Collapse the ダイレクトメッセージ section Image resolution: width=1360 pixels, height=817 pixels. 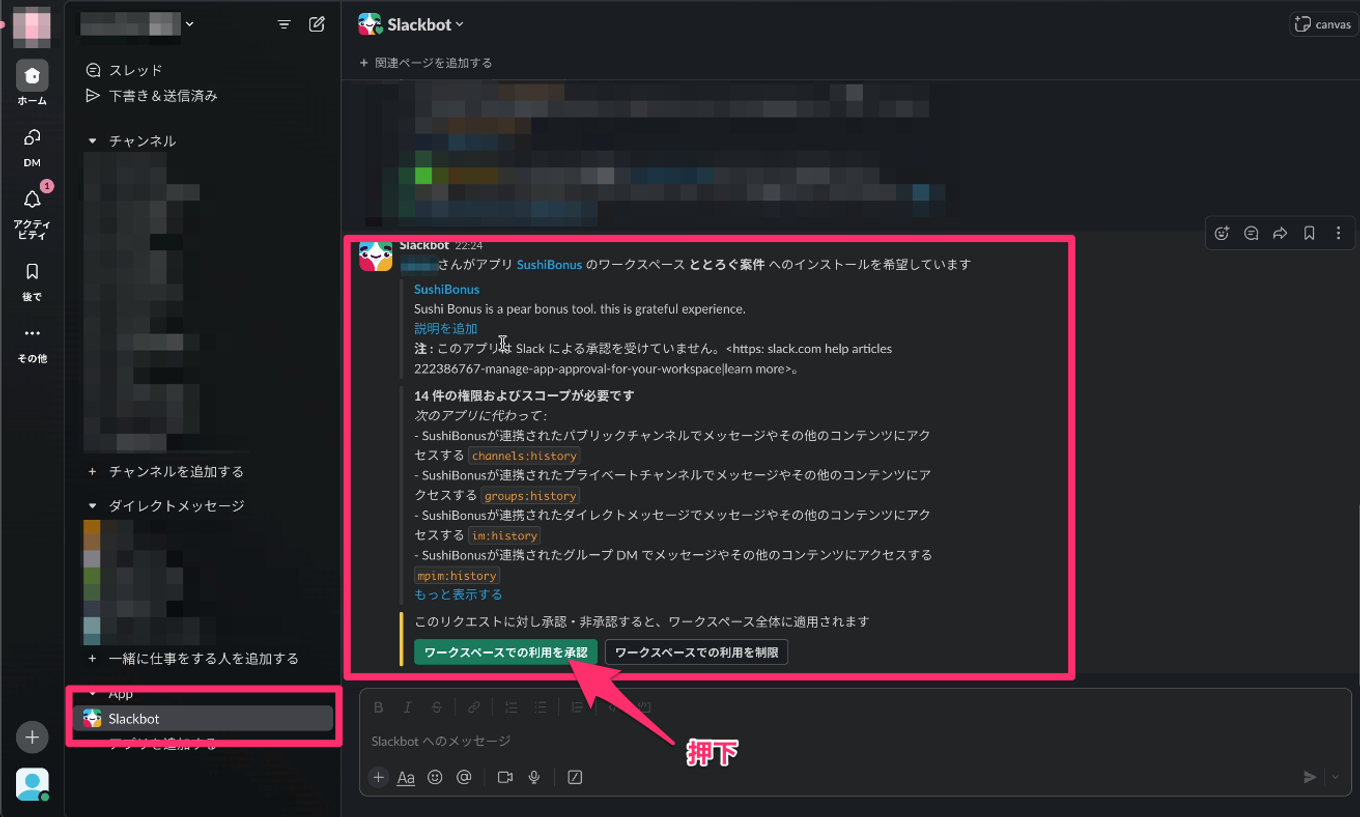tap(92, 506)
